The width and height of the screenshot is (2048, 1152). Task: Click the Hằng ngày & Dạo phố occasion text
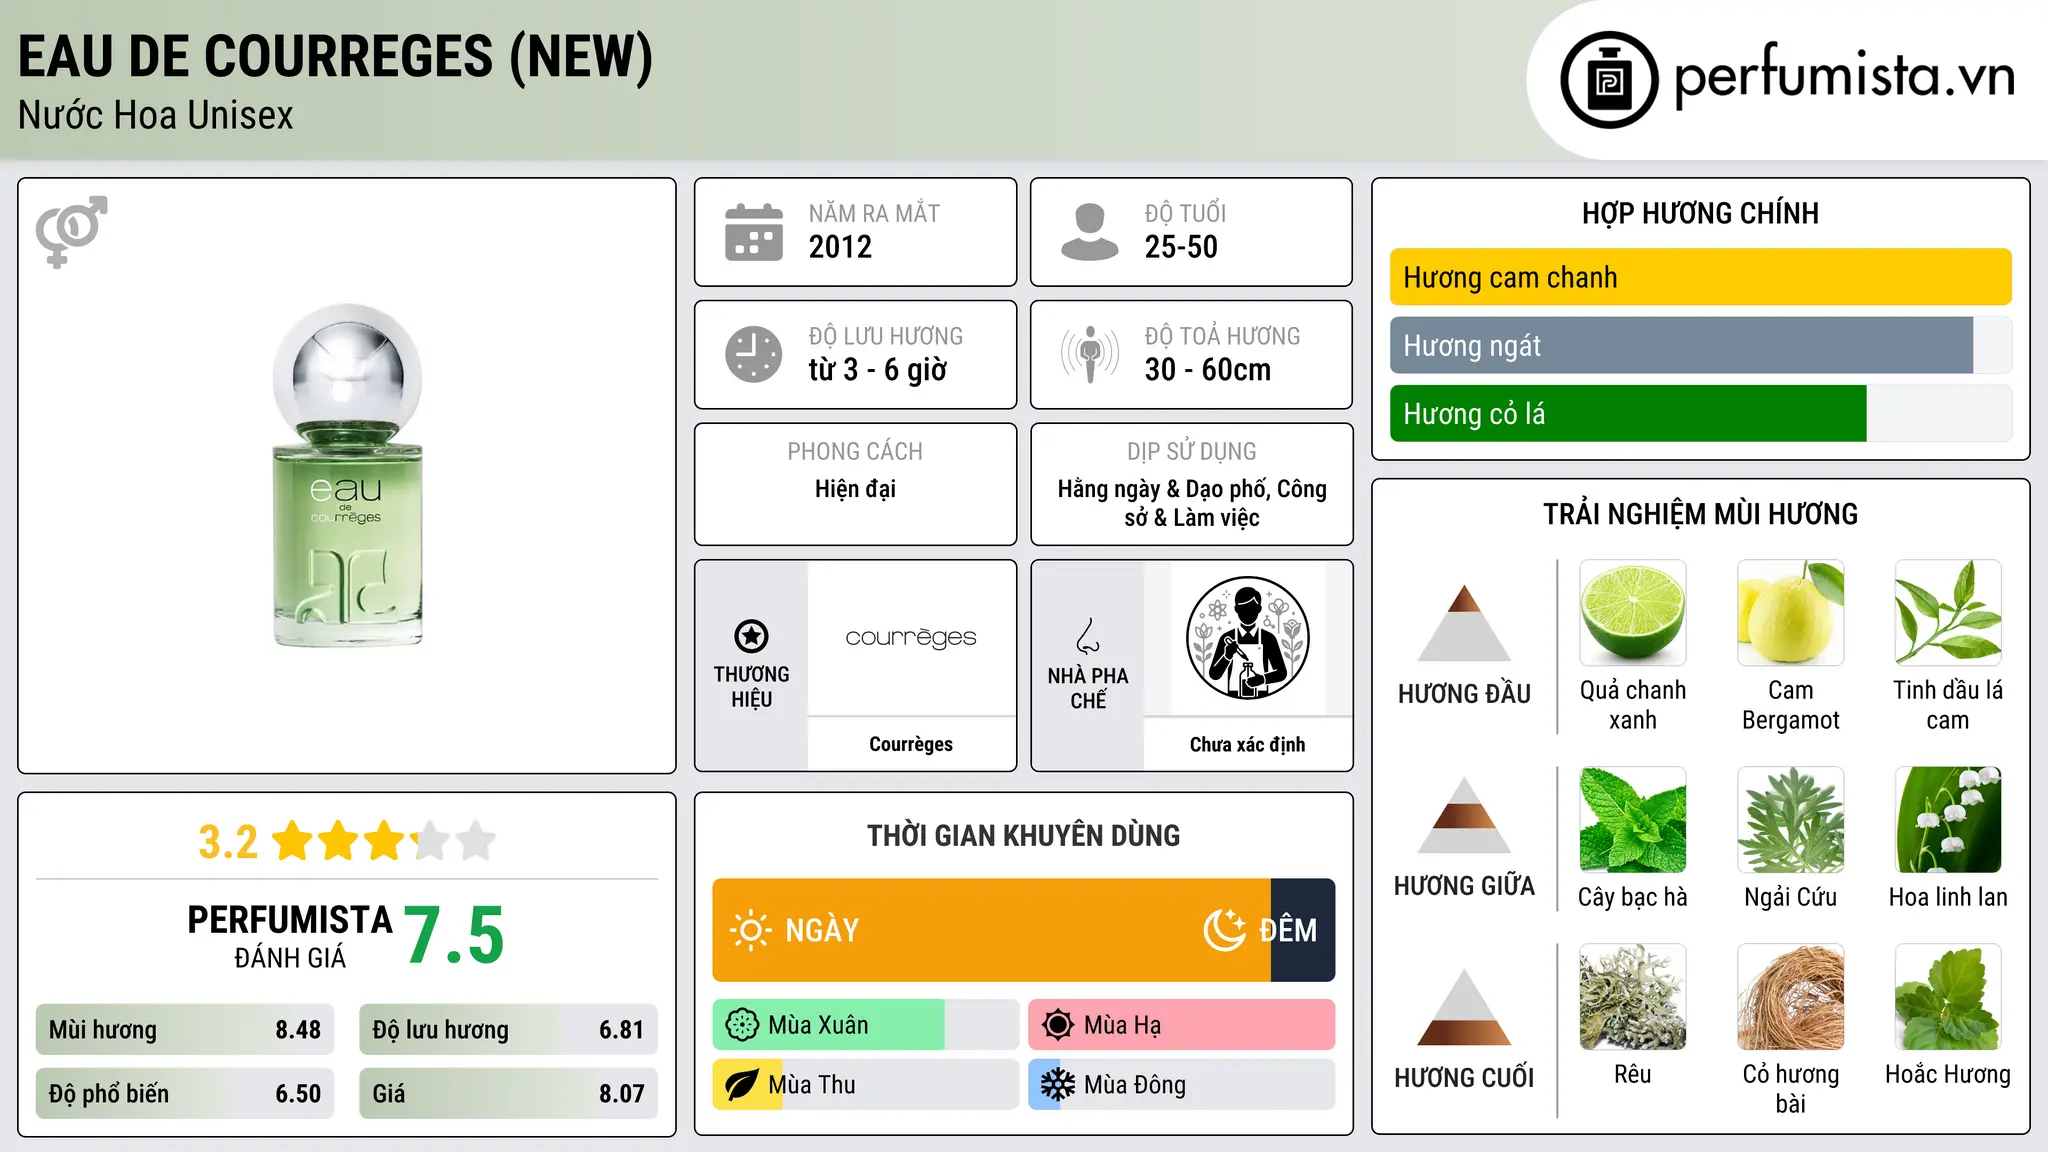coord(1192,503)
